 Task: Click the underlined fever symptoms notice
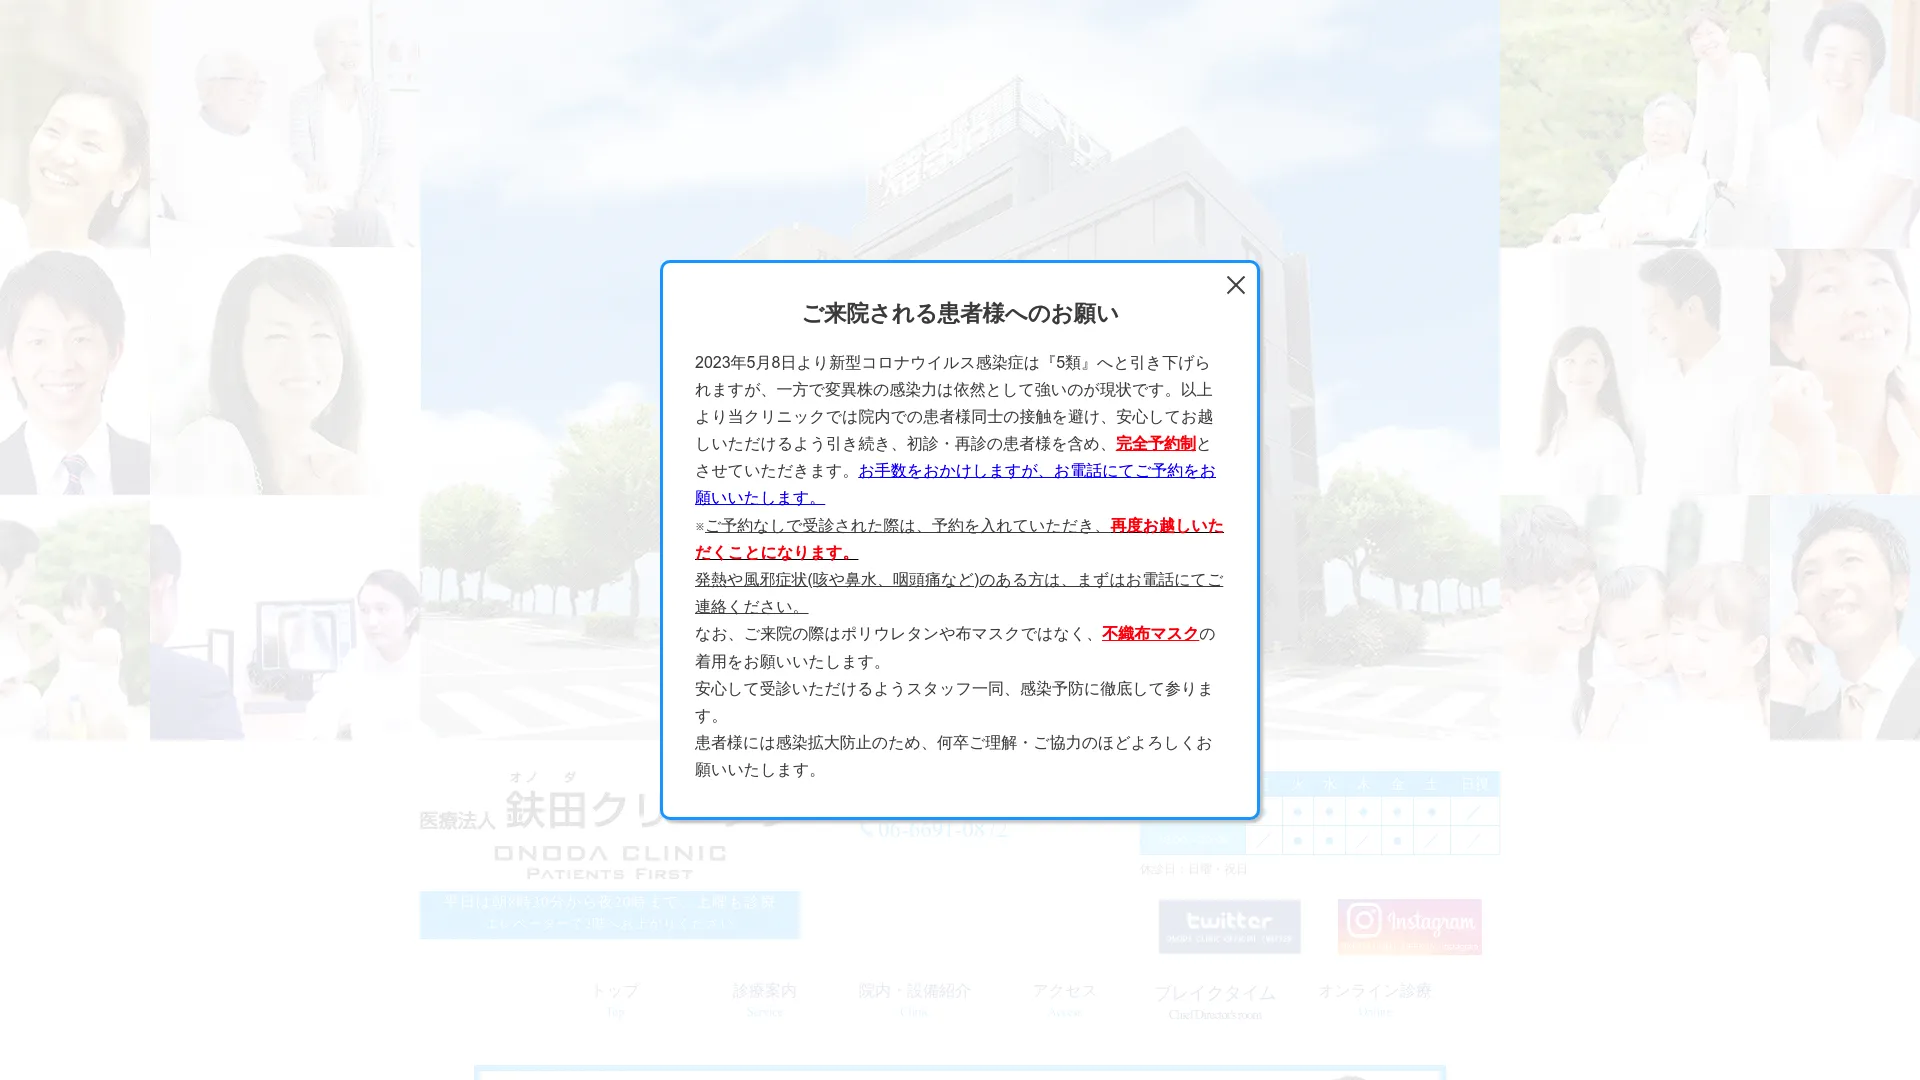point(959,593)
